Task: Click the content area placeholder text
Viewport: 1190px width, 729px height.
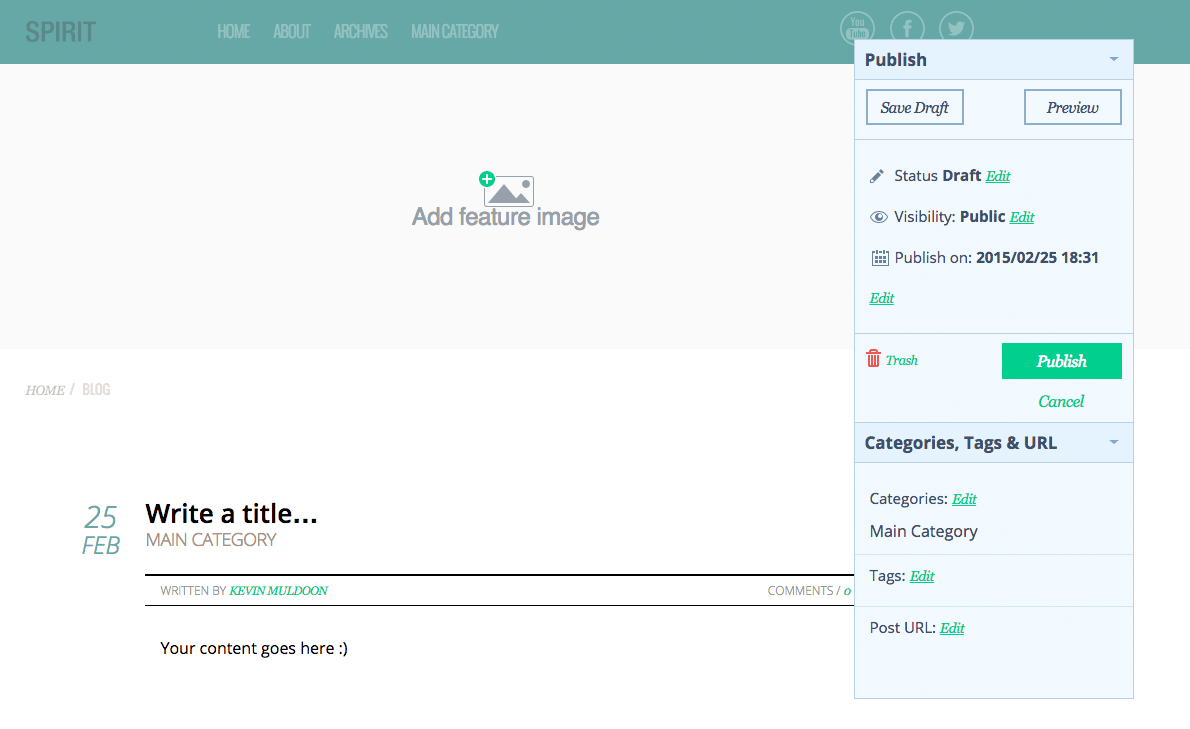Action: [254, 649]
